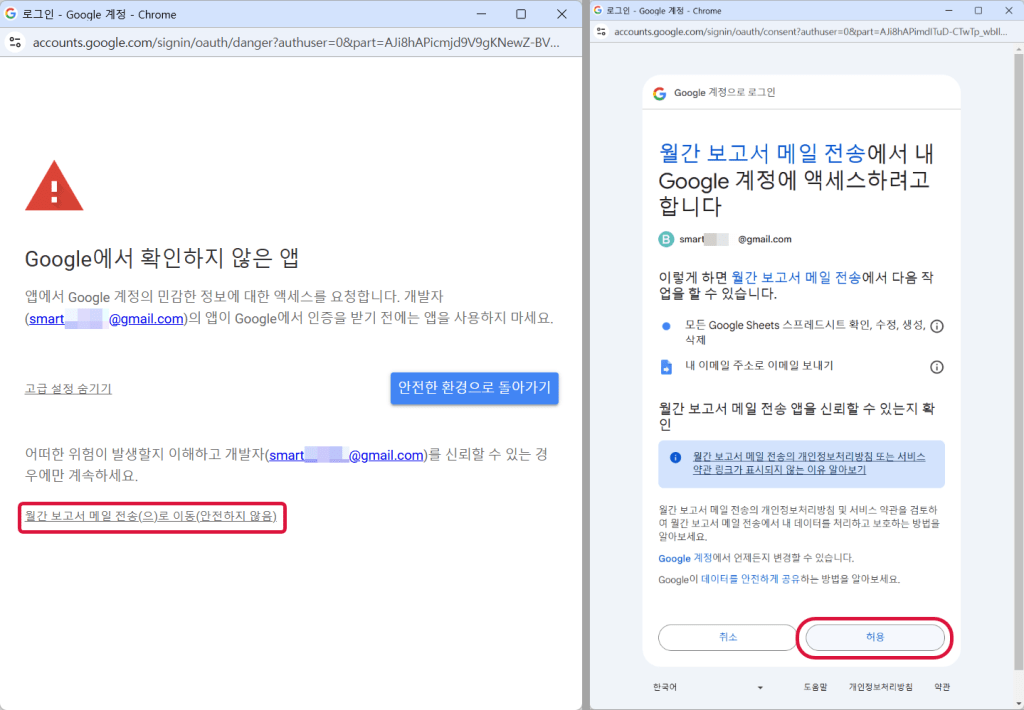
Task: Click the Google logo in sign-in header
Action: (x=660, y=93)
